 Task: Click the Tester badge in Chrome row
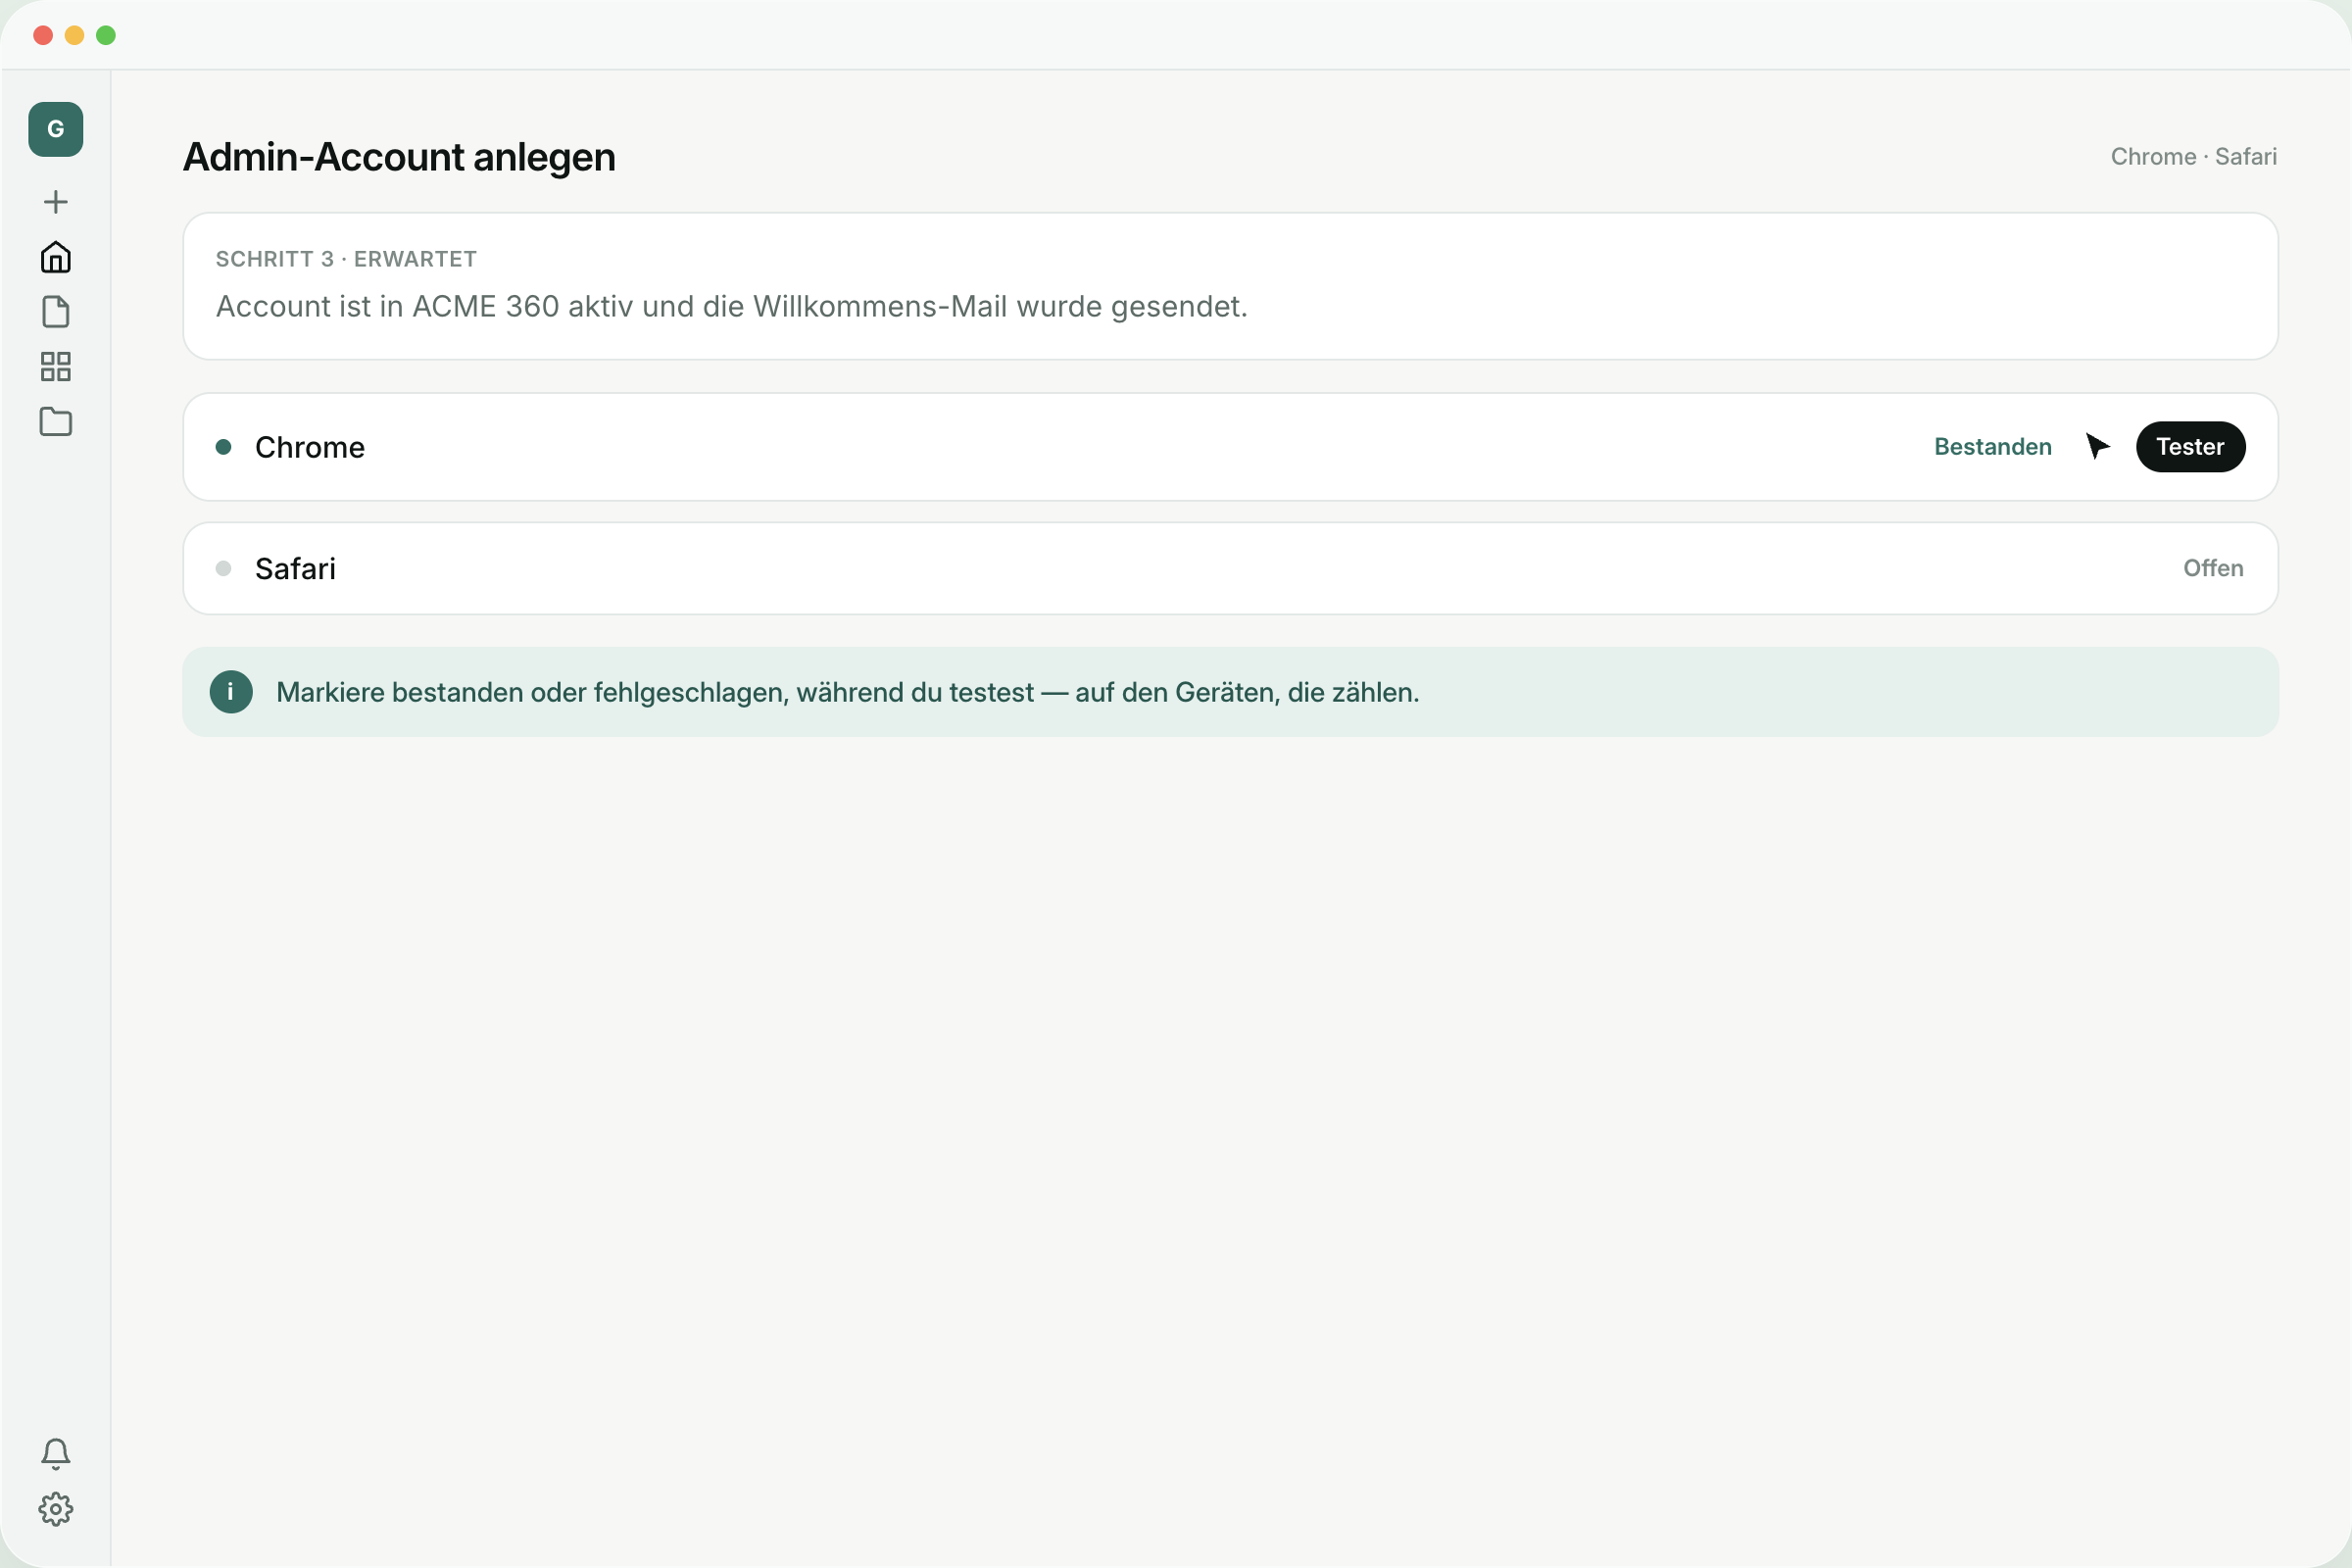tap(2190, 447)
